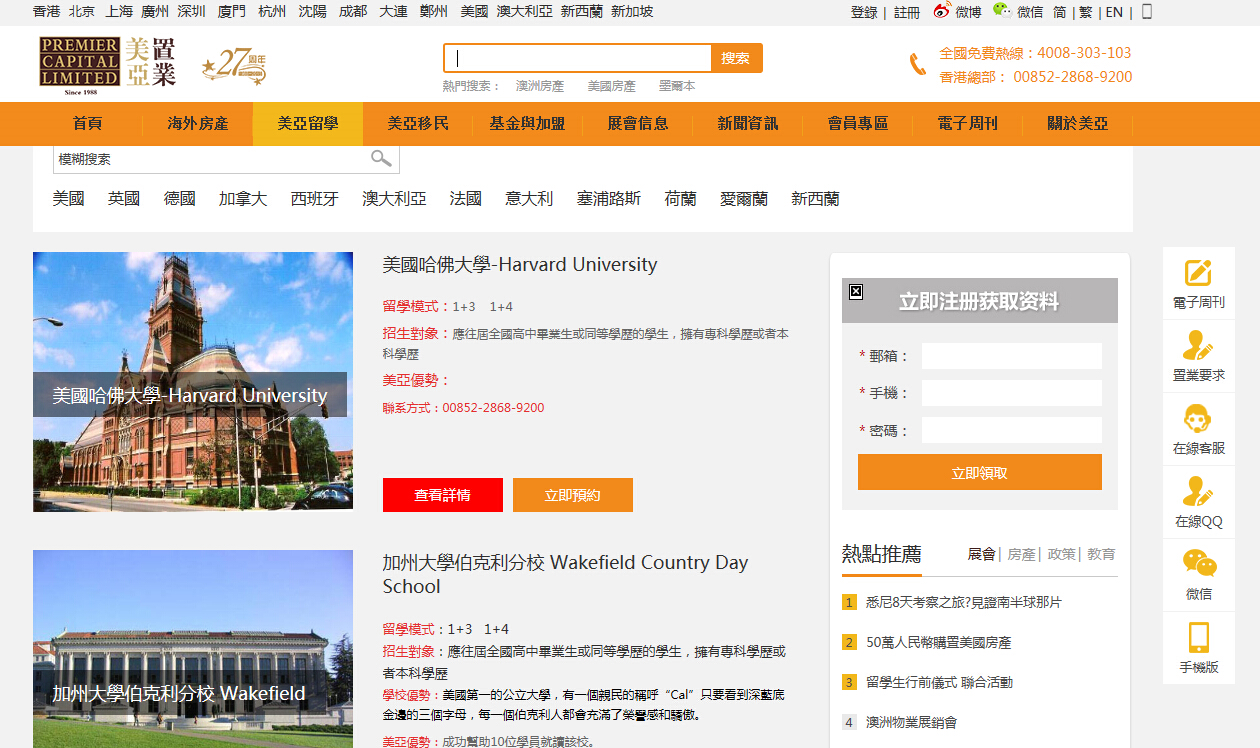The image size is (1260, 748).
Task: Click the orange phone hotline icon
Action: [x=917, y=65]
